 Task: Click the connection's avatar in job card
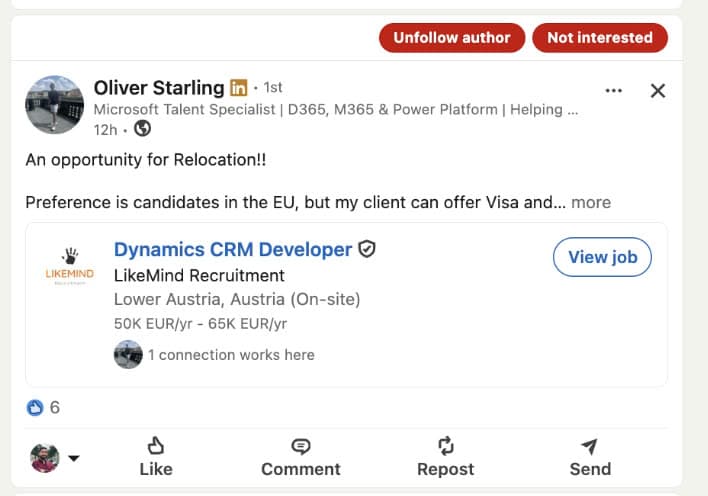pyautogui.click(x=128, y=355)
